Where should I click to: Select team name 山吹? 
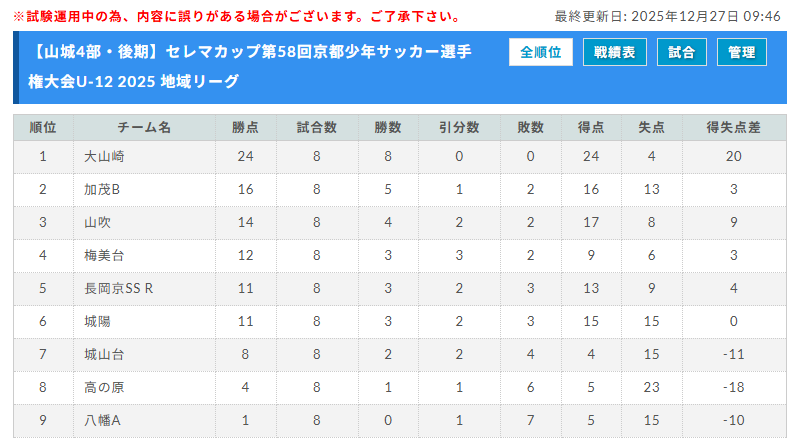(x=97, y=222)
